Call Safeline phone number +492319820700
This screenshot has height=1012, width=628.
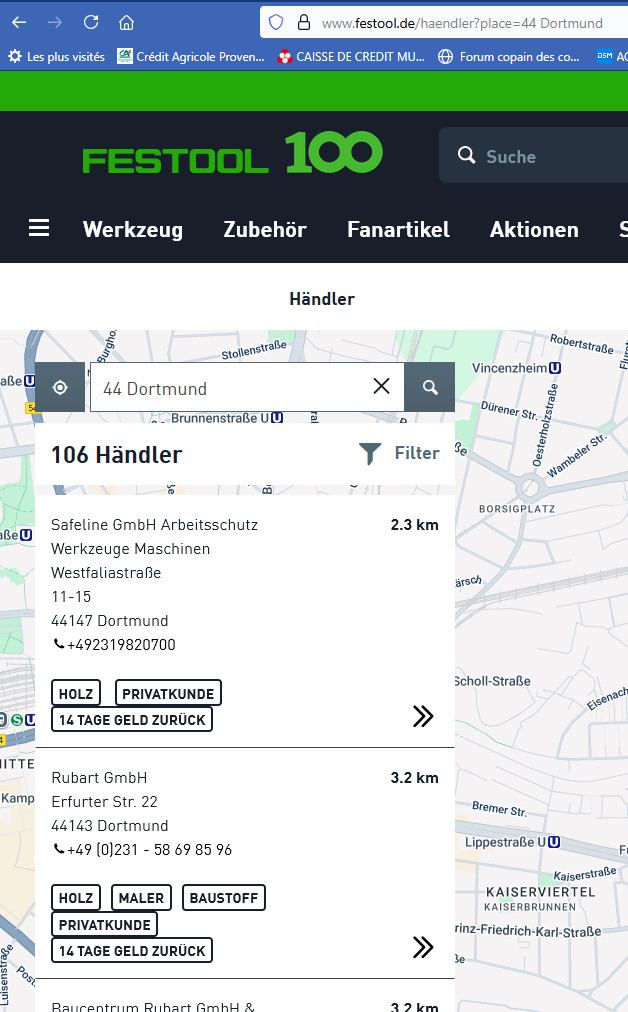[120, 645]
